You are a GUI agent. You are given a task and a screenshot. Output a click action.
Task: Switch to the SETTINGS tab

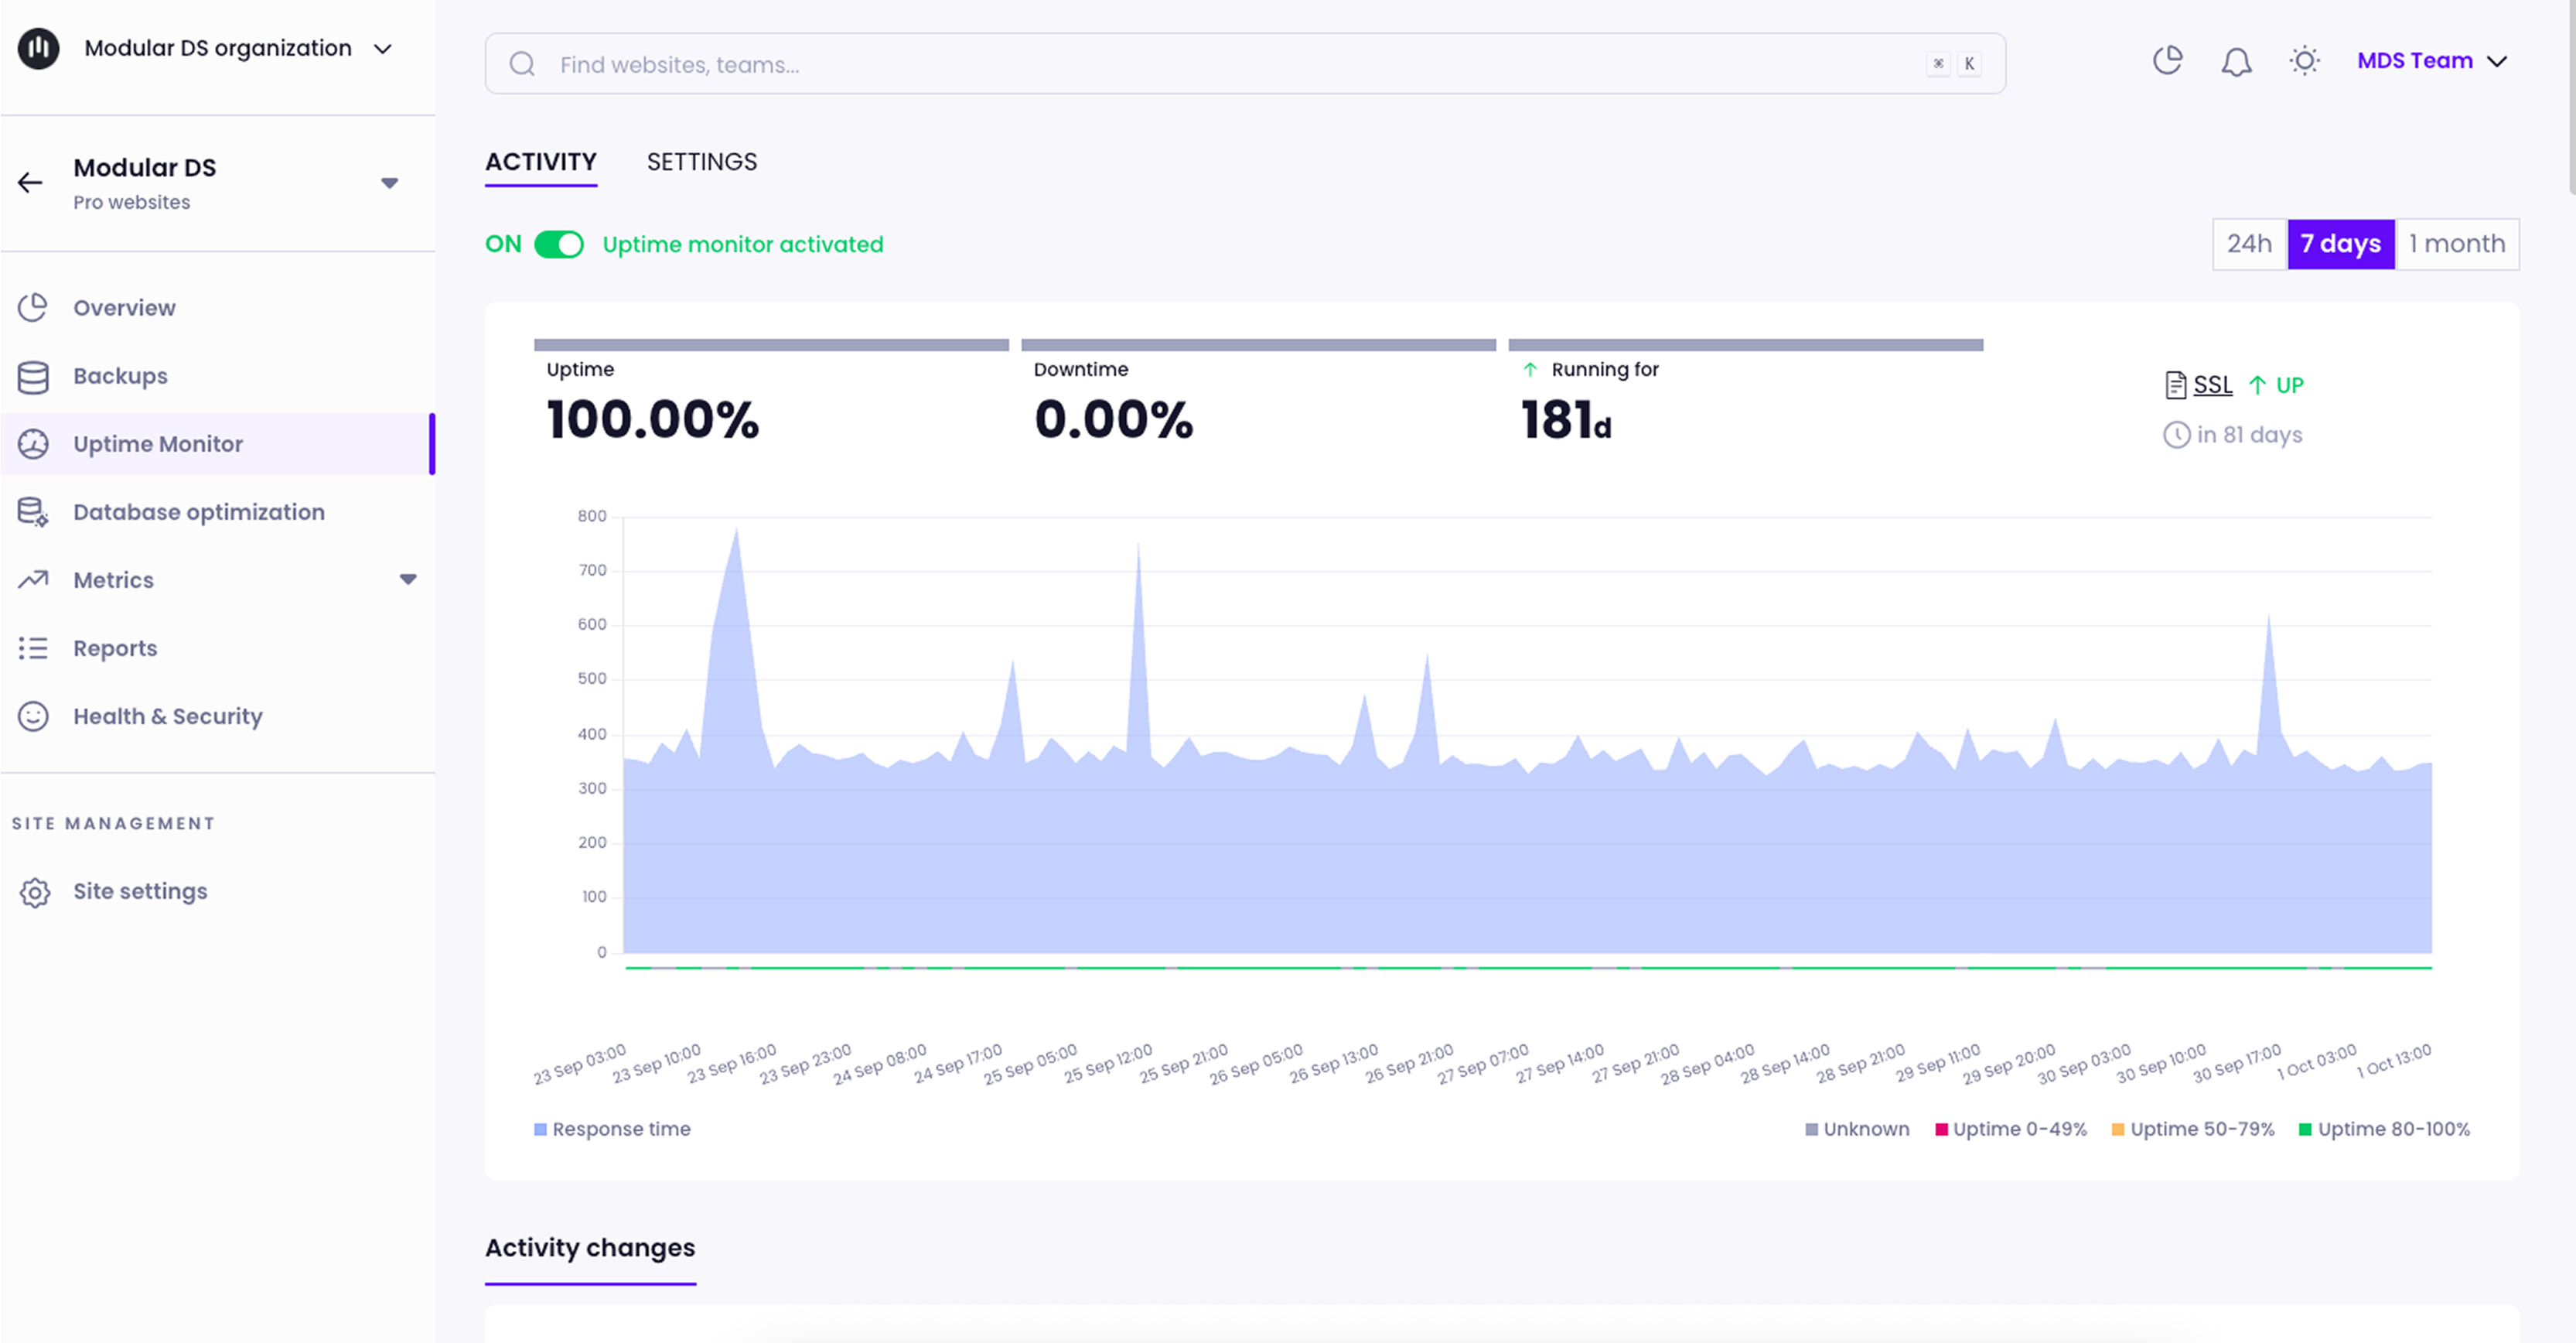tap(701, 162)
